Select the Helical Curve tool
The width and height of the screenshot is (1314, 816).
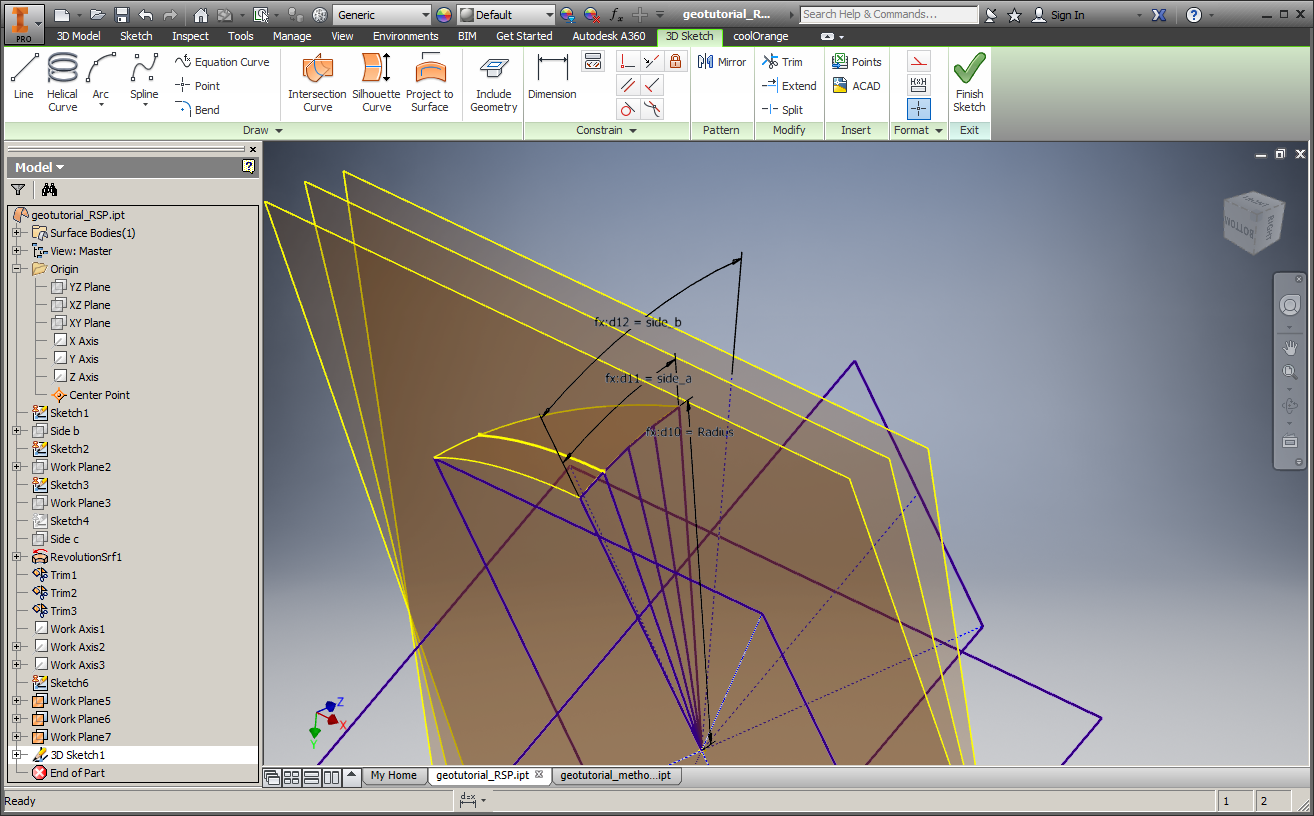tap(62, 83)
